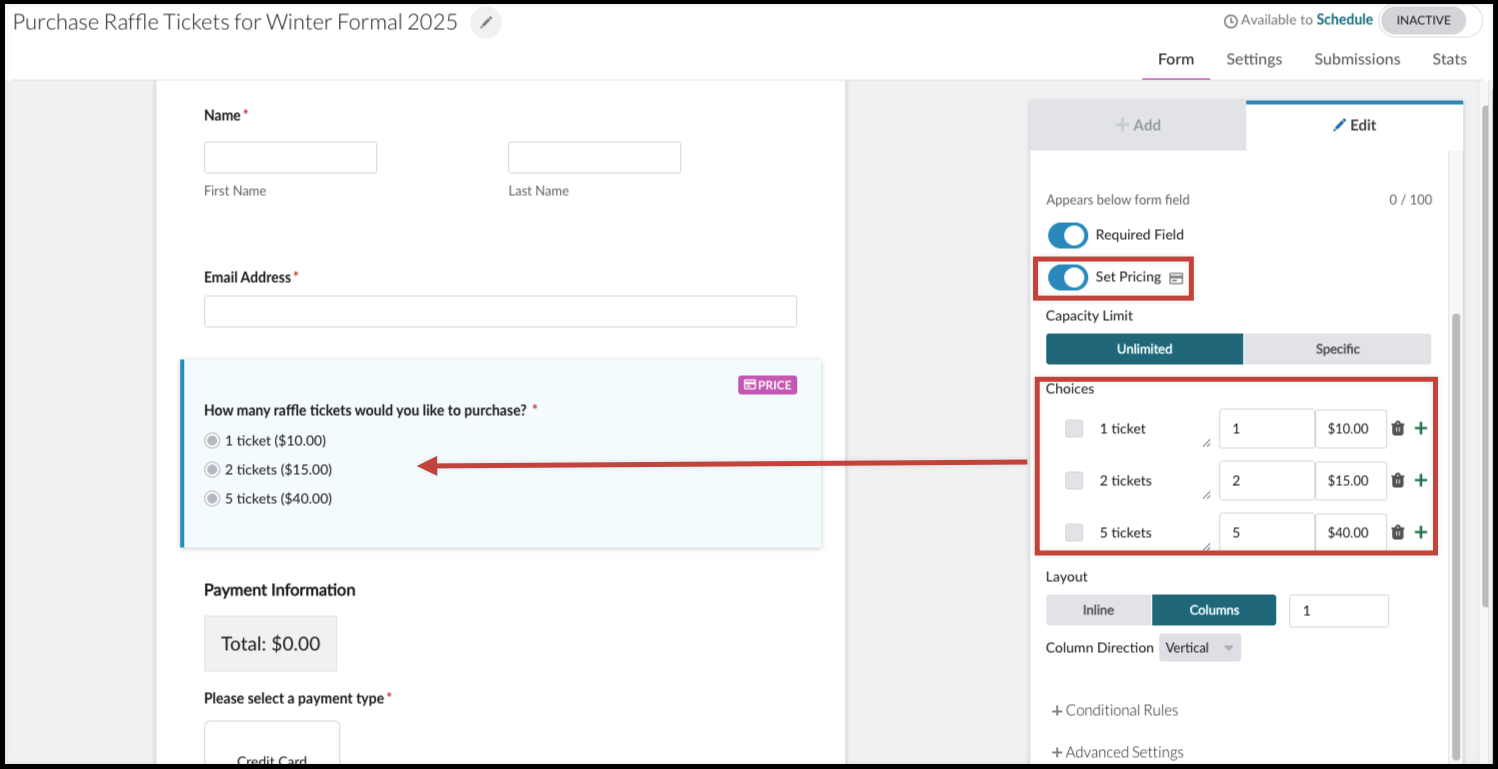
Task: Switch to the Form tab
Action: coord(1176,59)
